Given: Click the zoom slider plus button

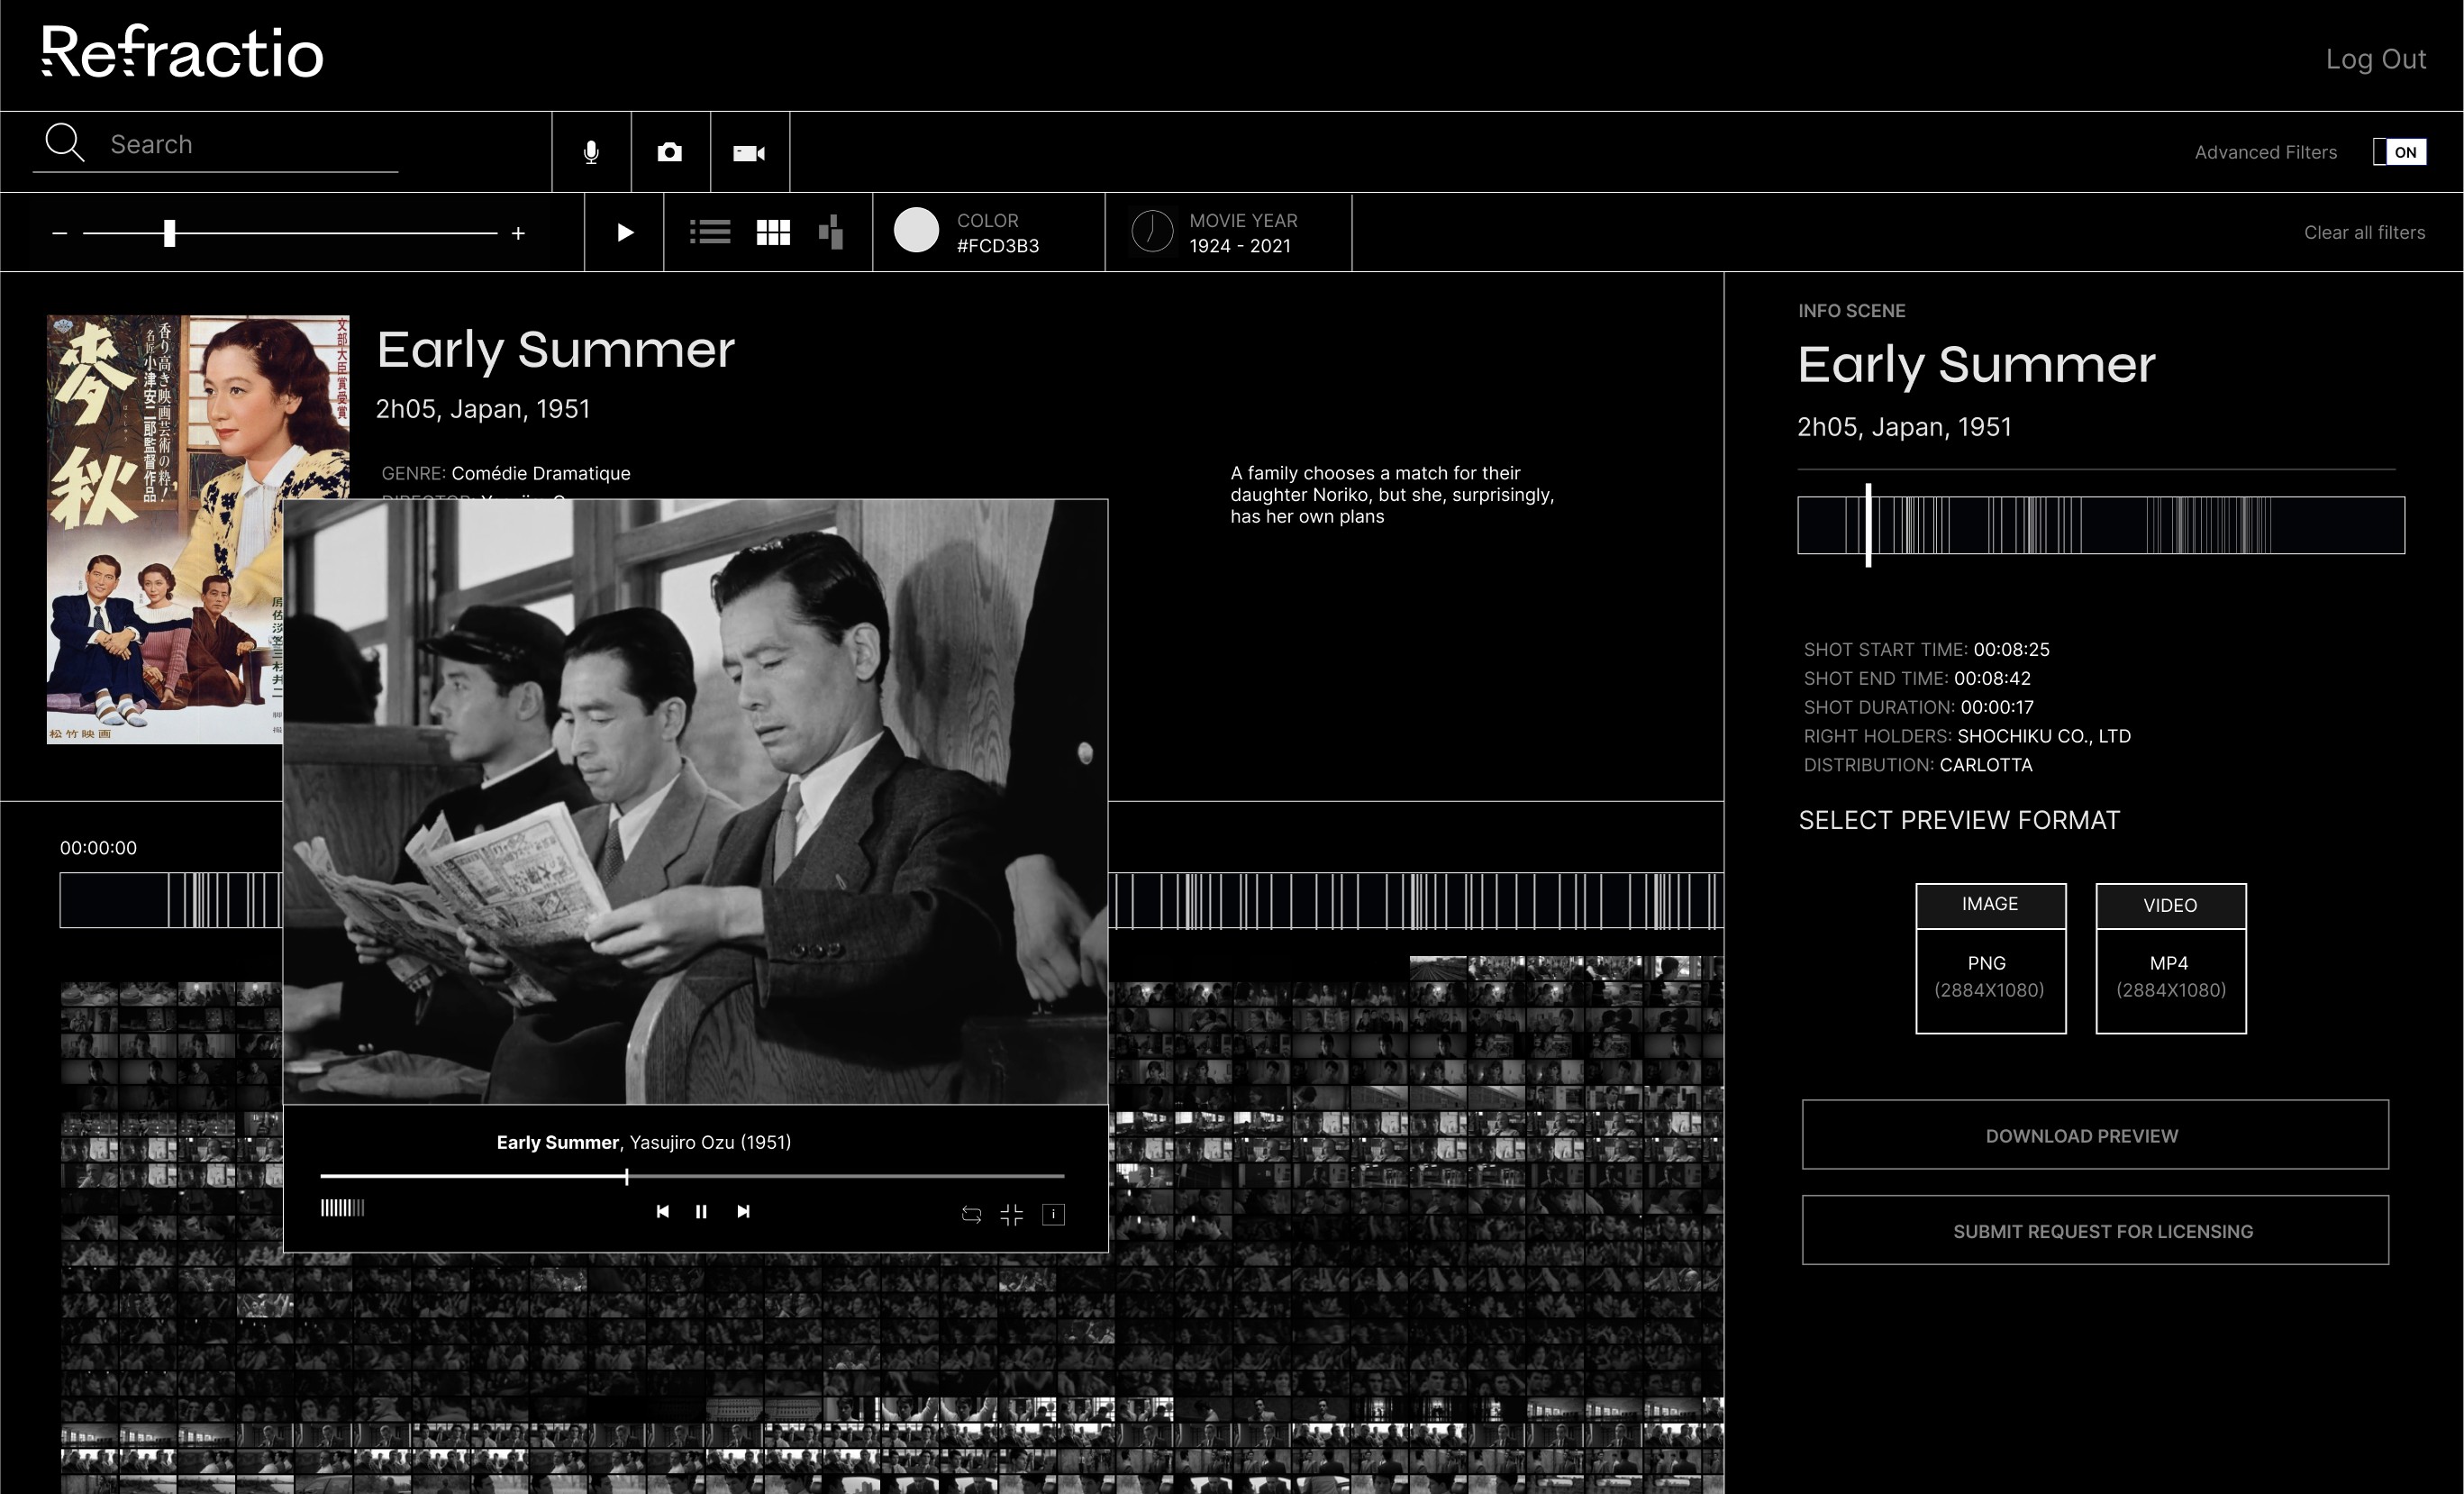Looking at the screenshot, I should point(518,233).
